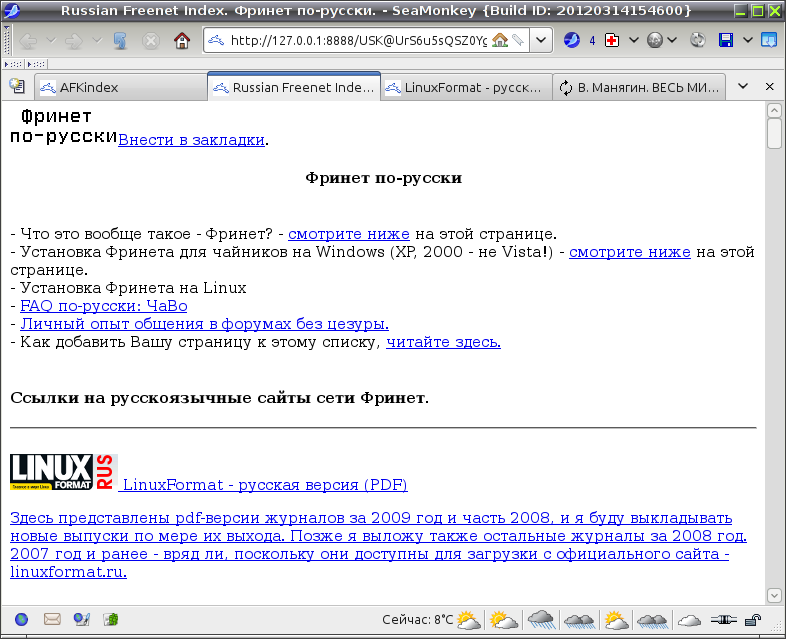Click the heavy rain forecast icon
Viewport: 786px width, 639px height.
(x=541, y=620)
